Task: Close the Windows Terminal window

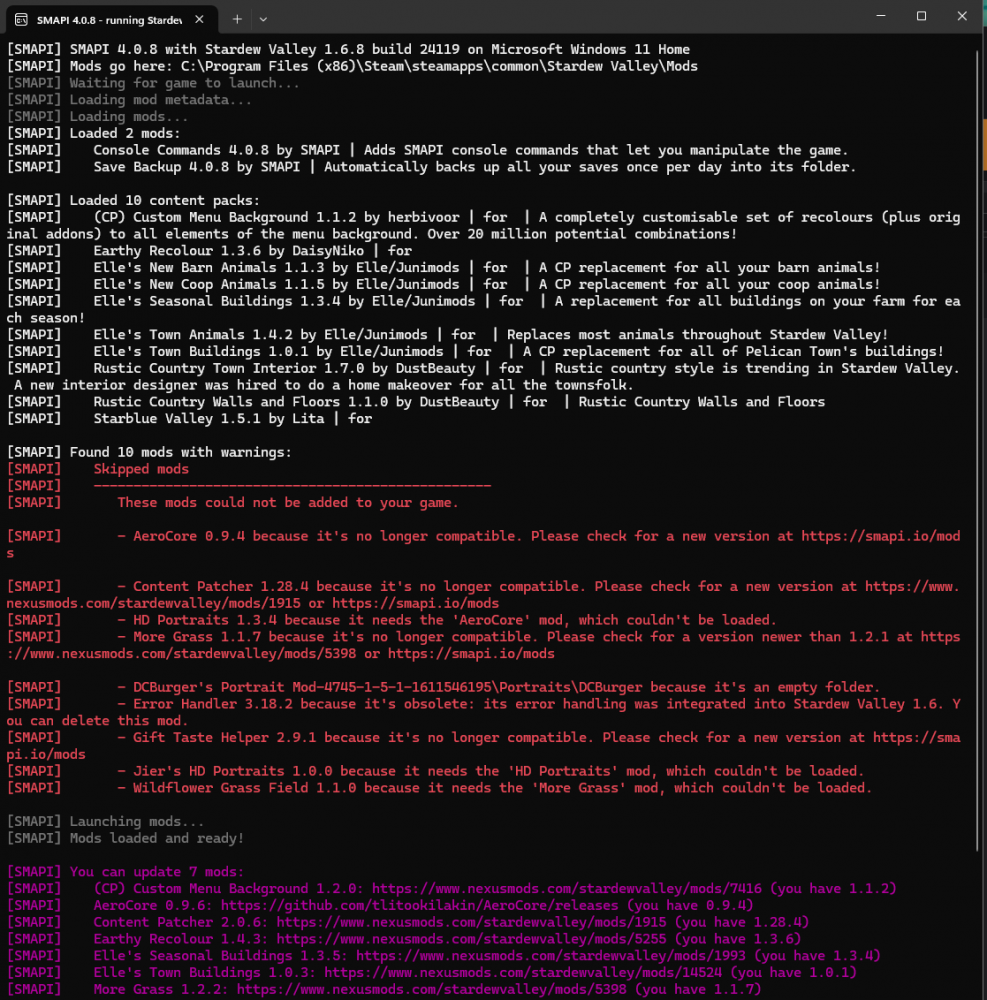Action: [964, 16]
